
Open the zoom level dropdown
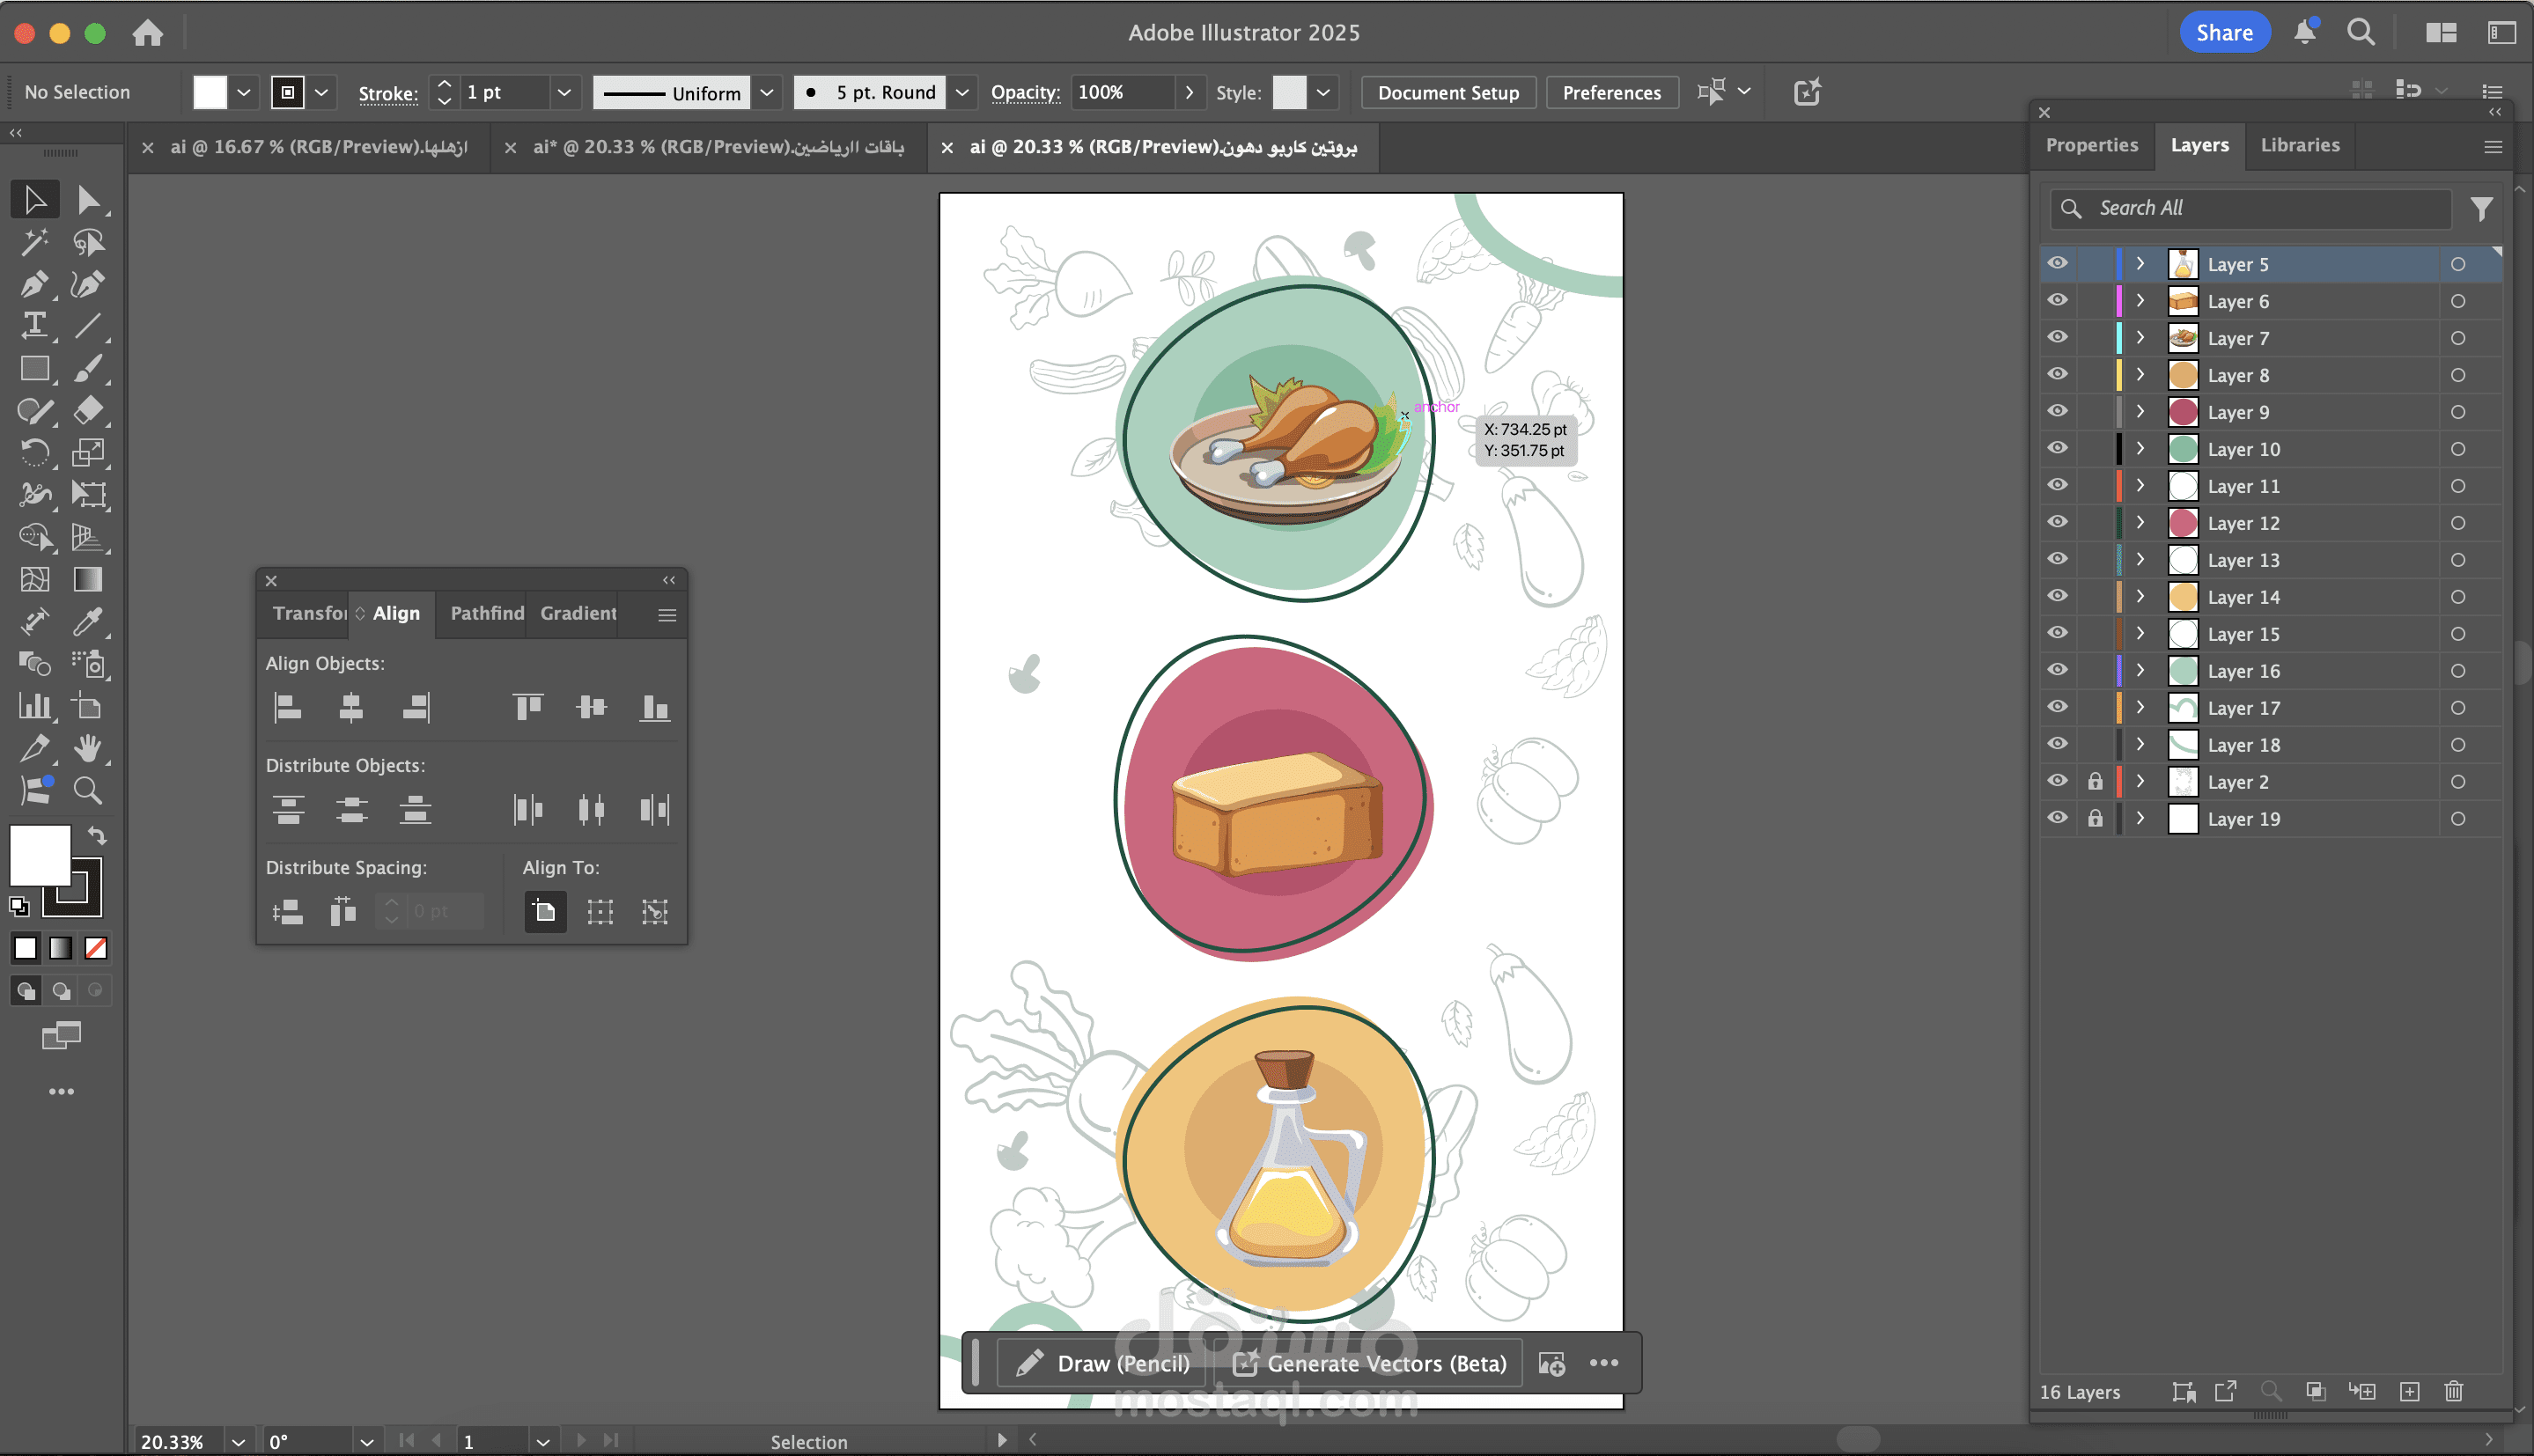click(x=238, y=1442)
